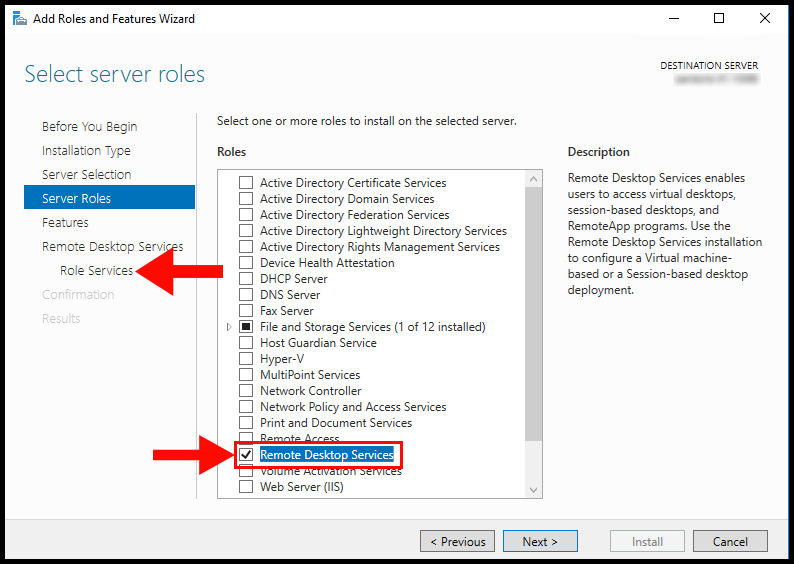
Task: Click the Cancel button
Action: [x=730, y=542]
